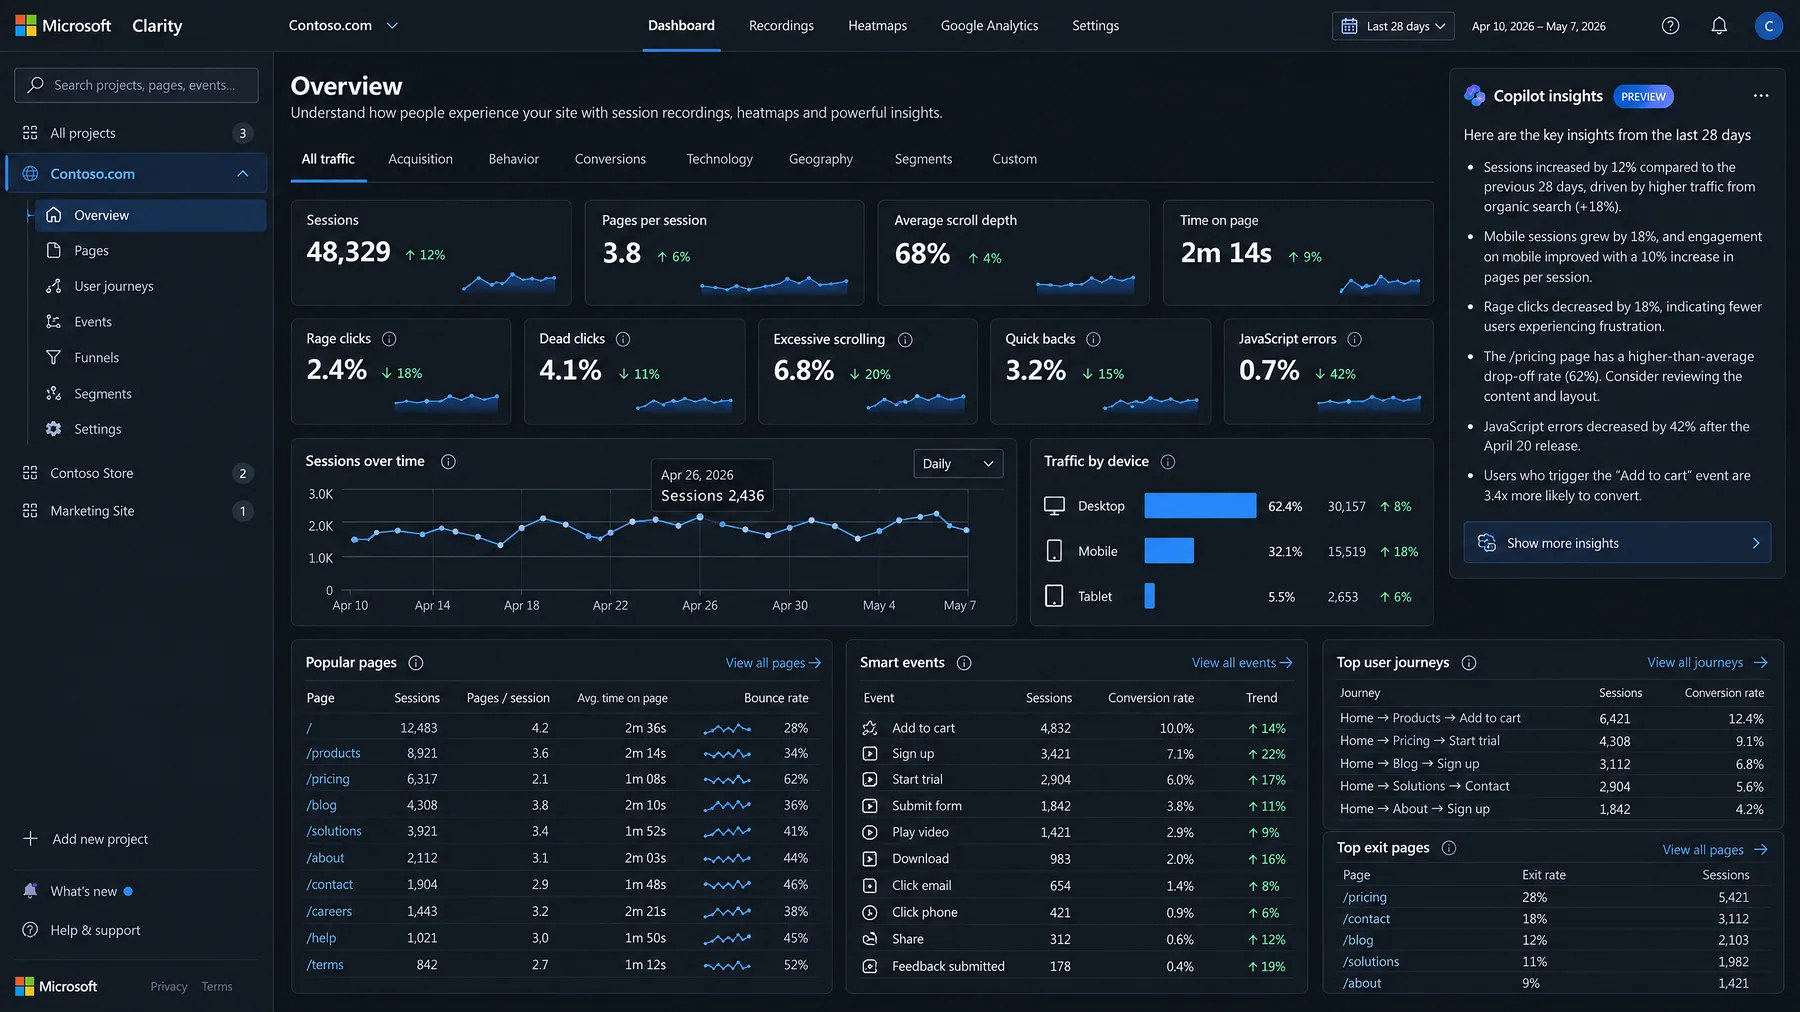
Task: Open Show more insights chevron
Action: [1756, 543]
